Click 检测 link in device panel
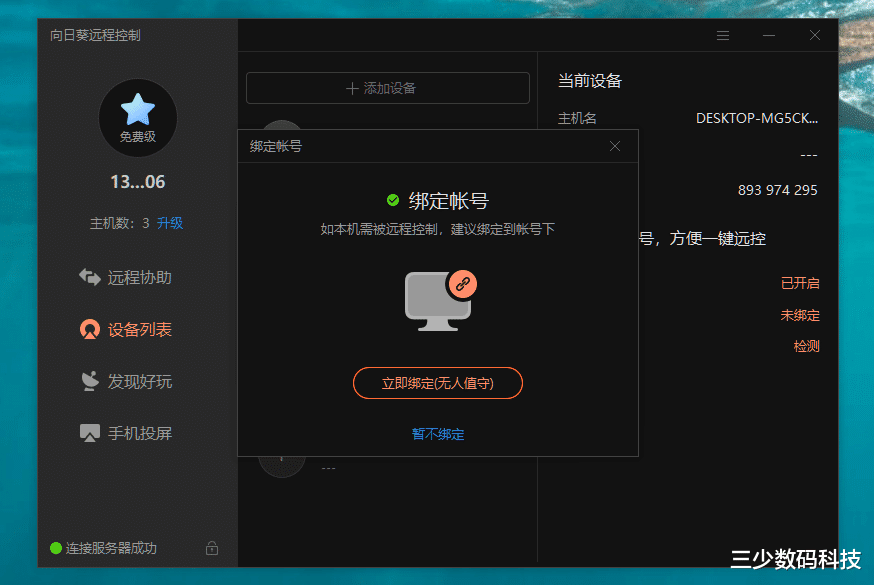This screenshot has width=874, height=585. click(807, 346)
